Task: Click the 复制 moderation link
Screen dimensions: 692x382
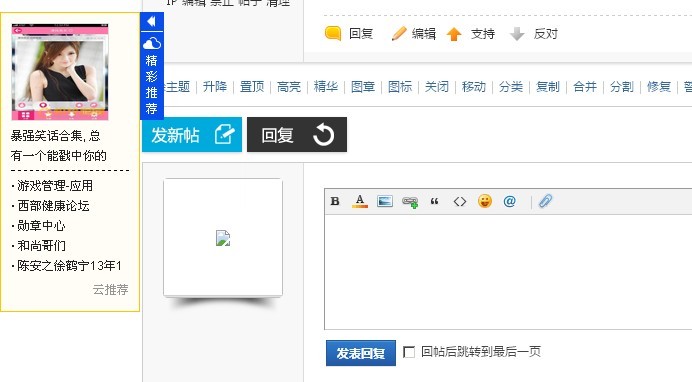Action: pos(548,86)
